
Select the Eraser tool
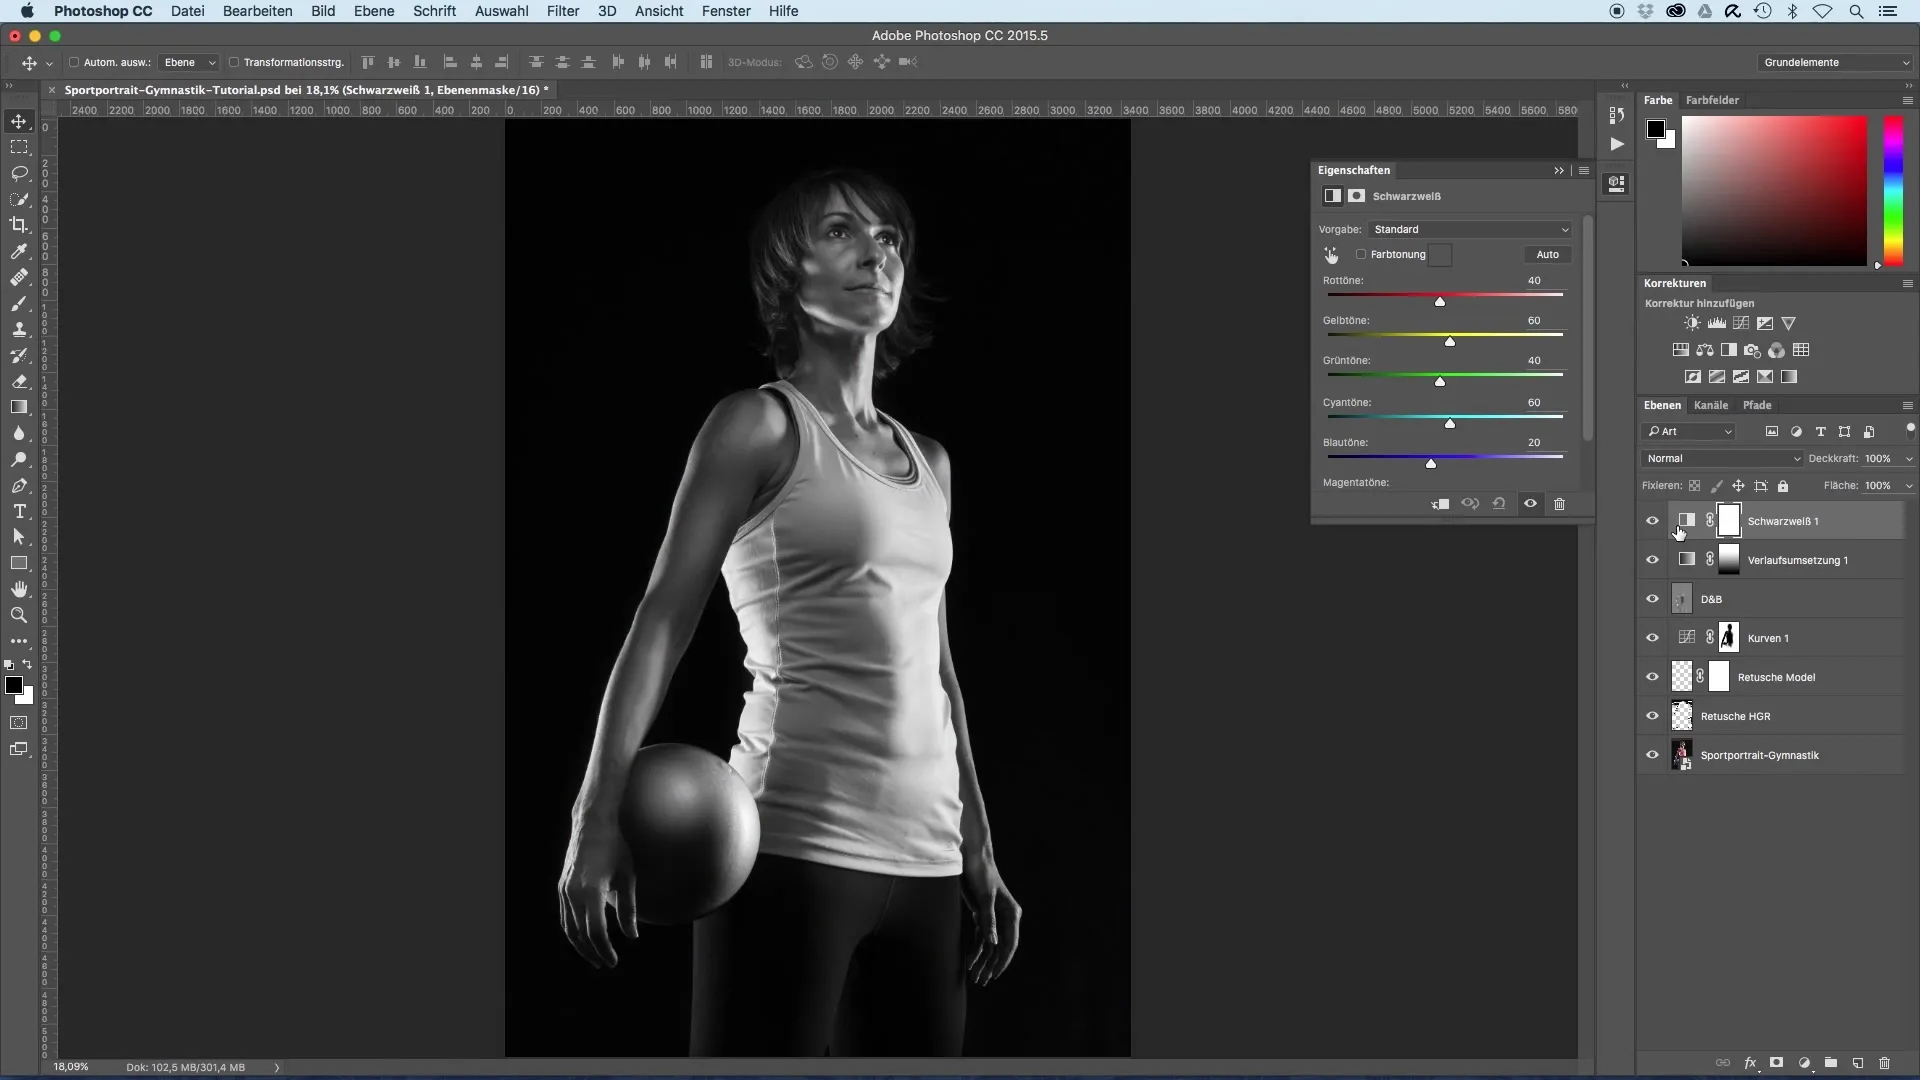pyautogui.click(x=19, y=381)
